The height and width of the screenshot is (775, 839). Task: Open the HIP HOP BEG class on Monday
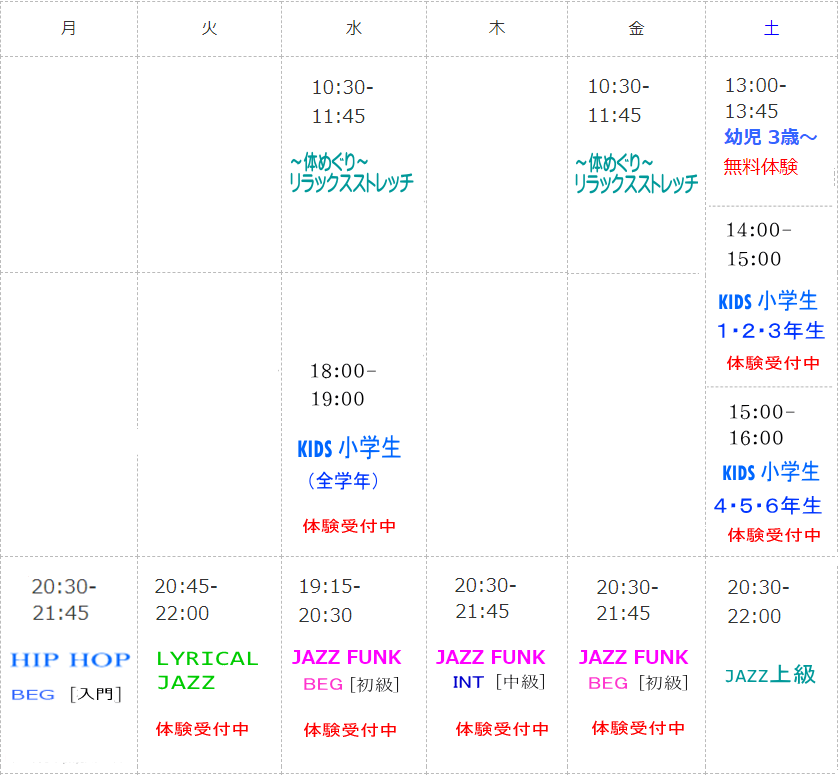[70, 660]
